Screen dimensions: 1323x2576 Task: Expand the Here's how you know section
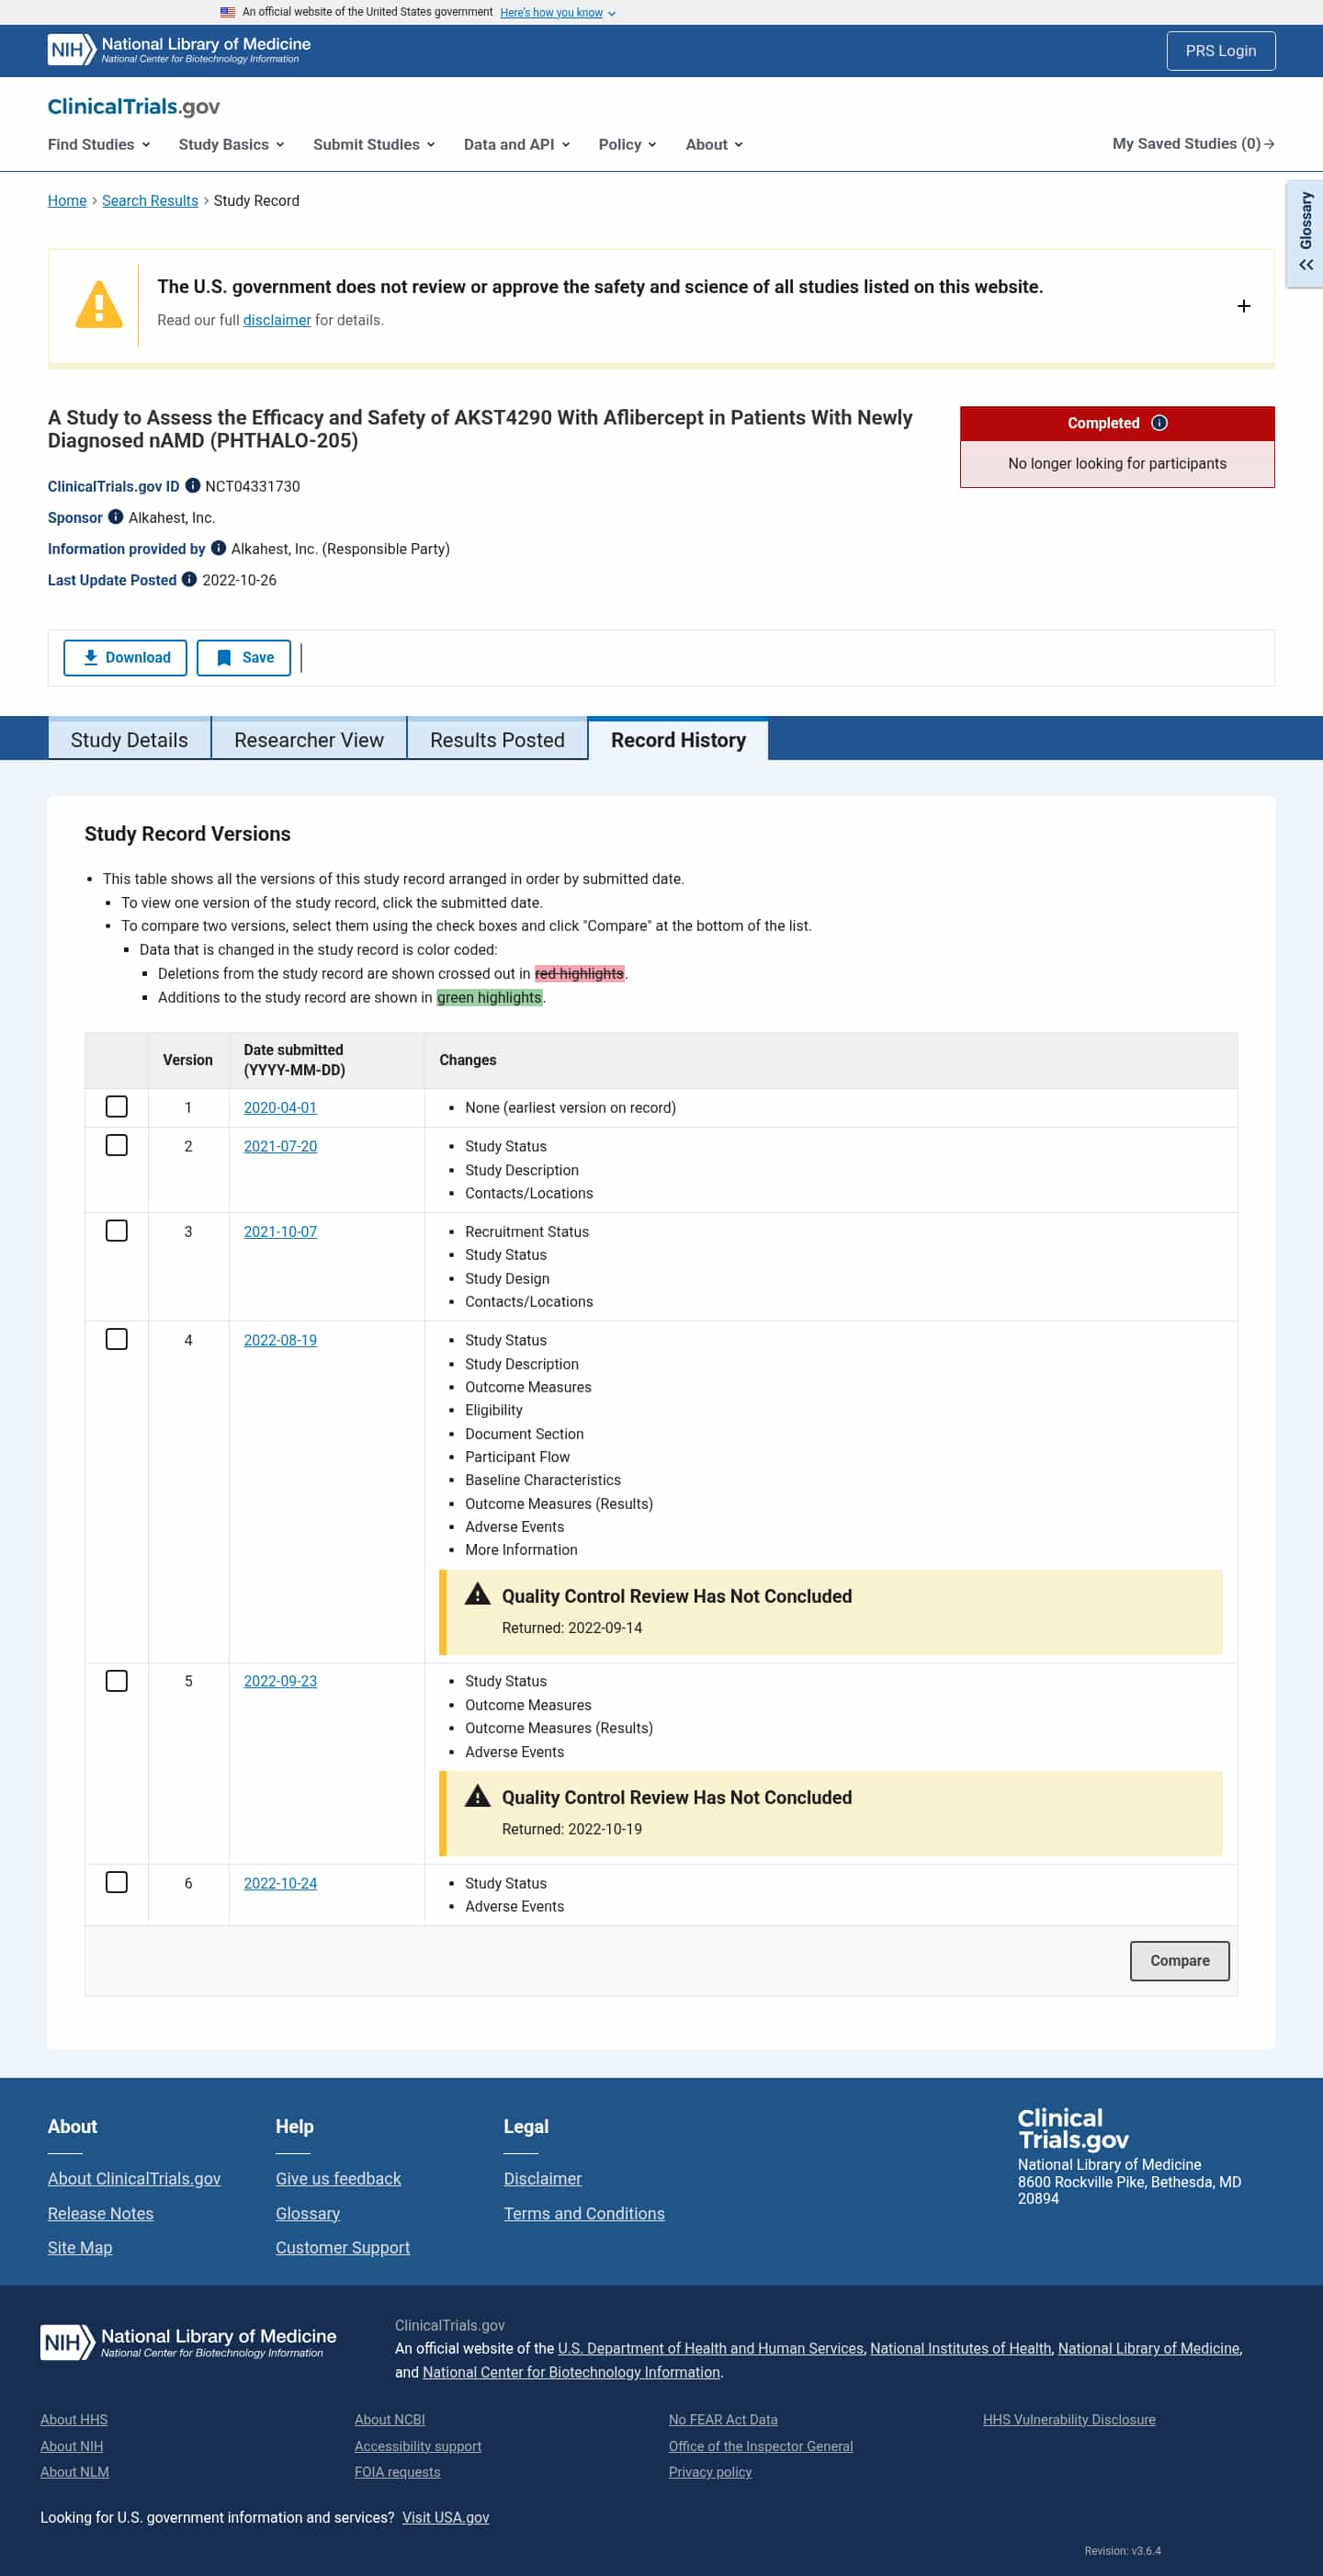(558, 12)
